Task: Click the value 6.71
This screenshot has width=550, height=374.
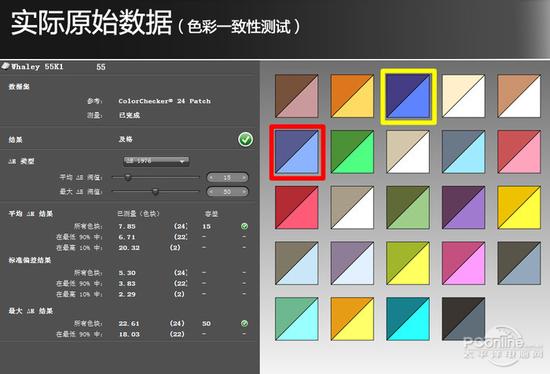Action: (127, 237)
